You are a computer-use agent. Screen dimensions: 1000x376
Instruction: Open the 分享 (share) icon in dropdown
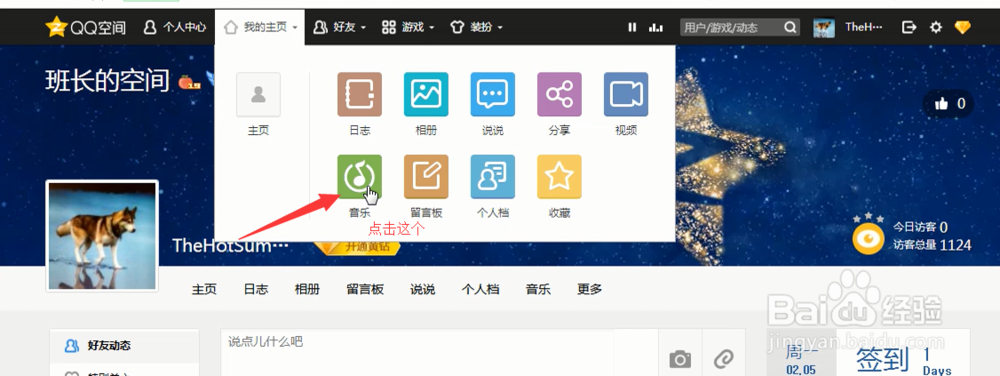pyautogui.click(x=559, y=94)
